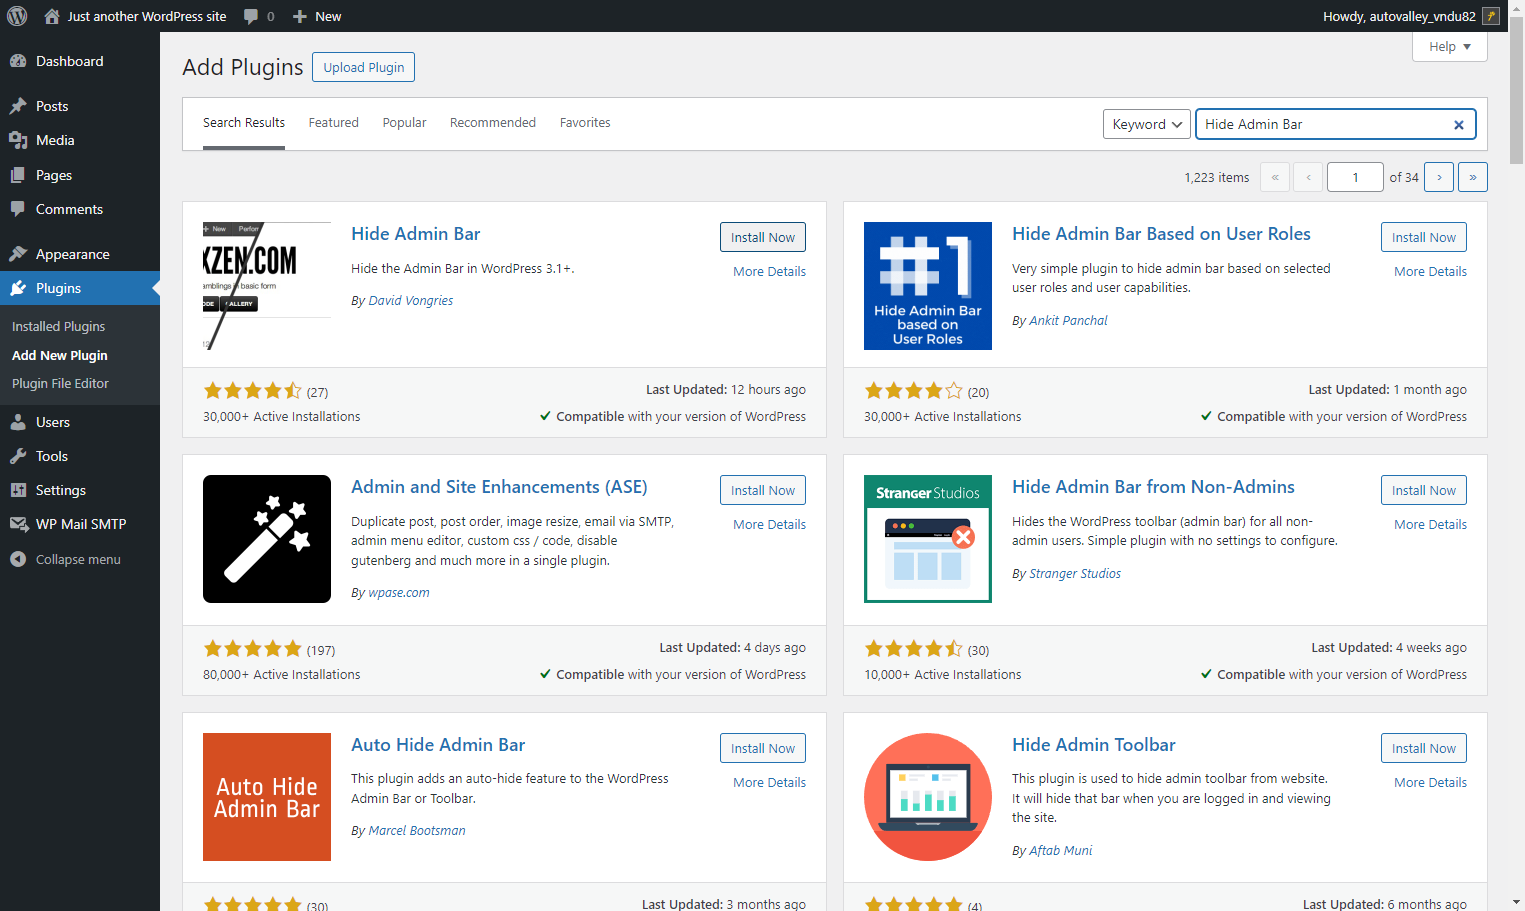
Task: Click the ASE magic wand plugin thumbnail
Action: [267, 539]
